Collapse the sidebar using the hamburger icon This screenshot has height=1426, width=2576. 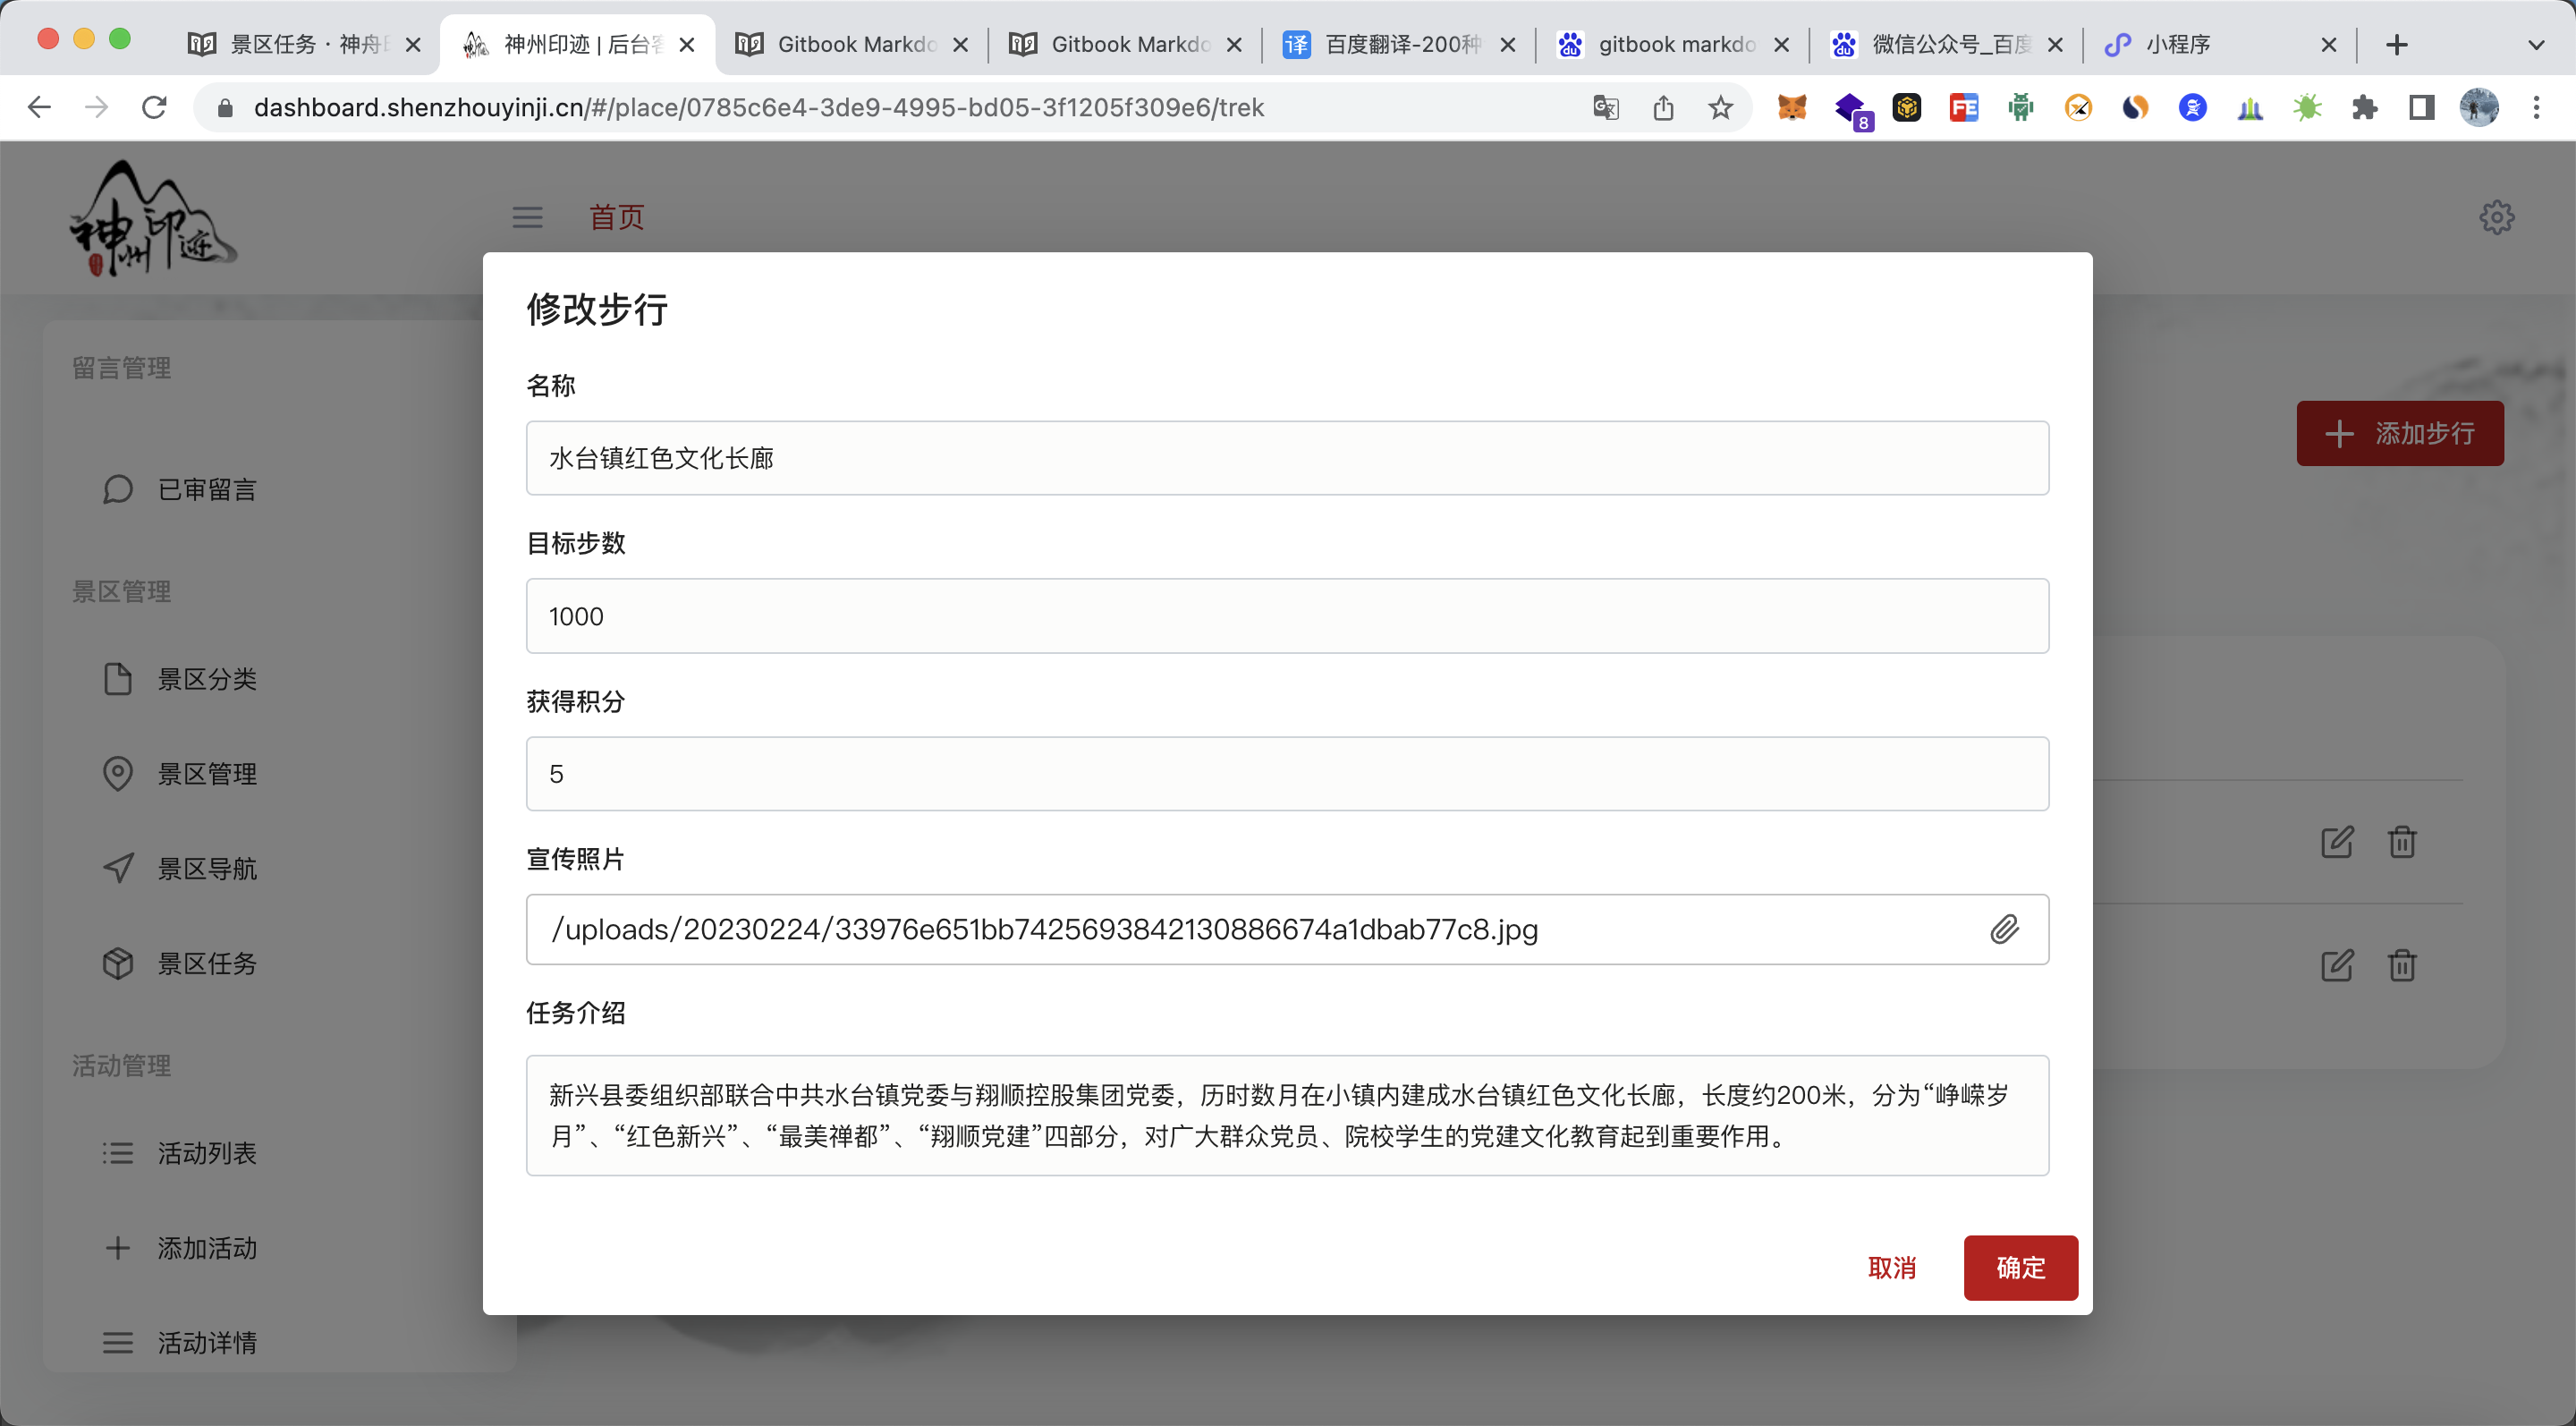click(527, 217)
